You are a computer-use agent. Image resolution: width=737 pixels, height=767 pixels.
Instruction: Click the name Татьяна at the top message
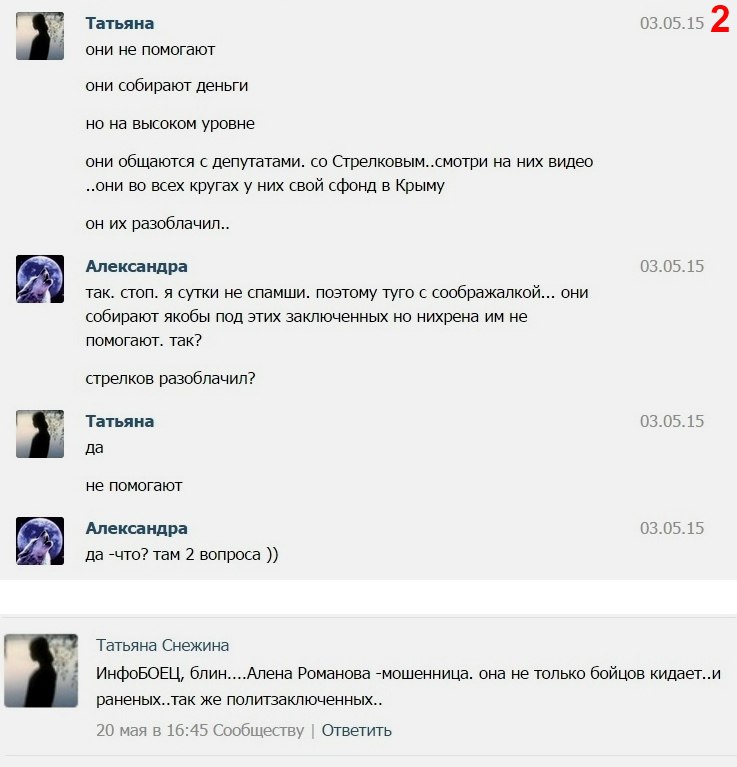[x=120, y=23]
